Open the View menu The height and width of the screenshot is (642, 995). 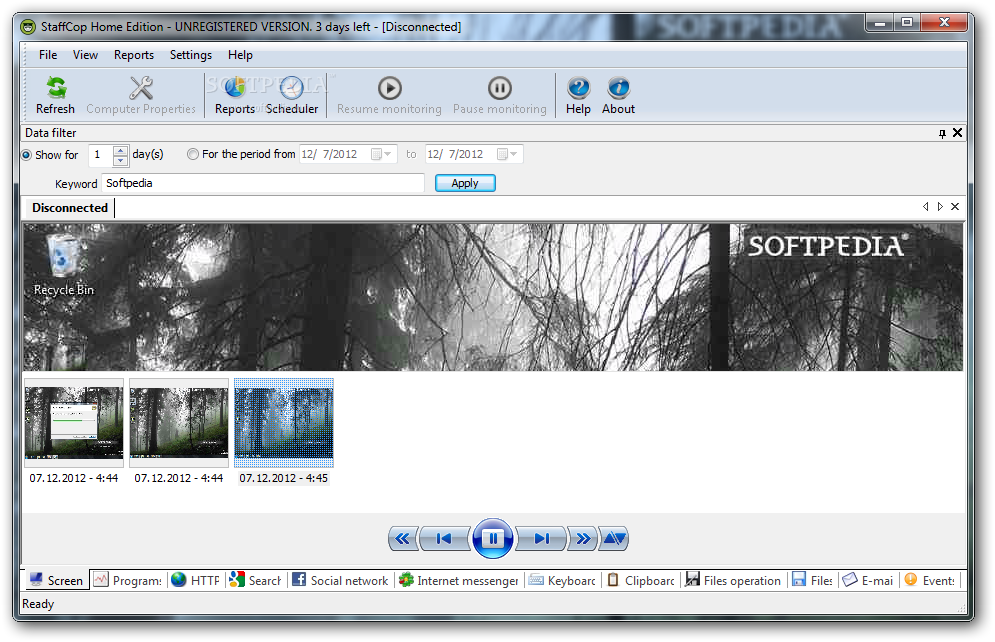85,55
